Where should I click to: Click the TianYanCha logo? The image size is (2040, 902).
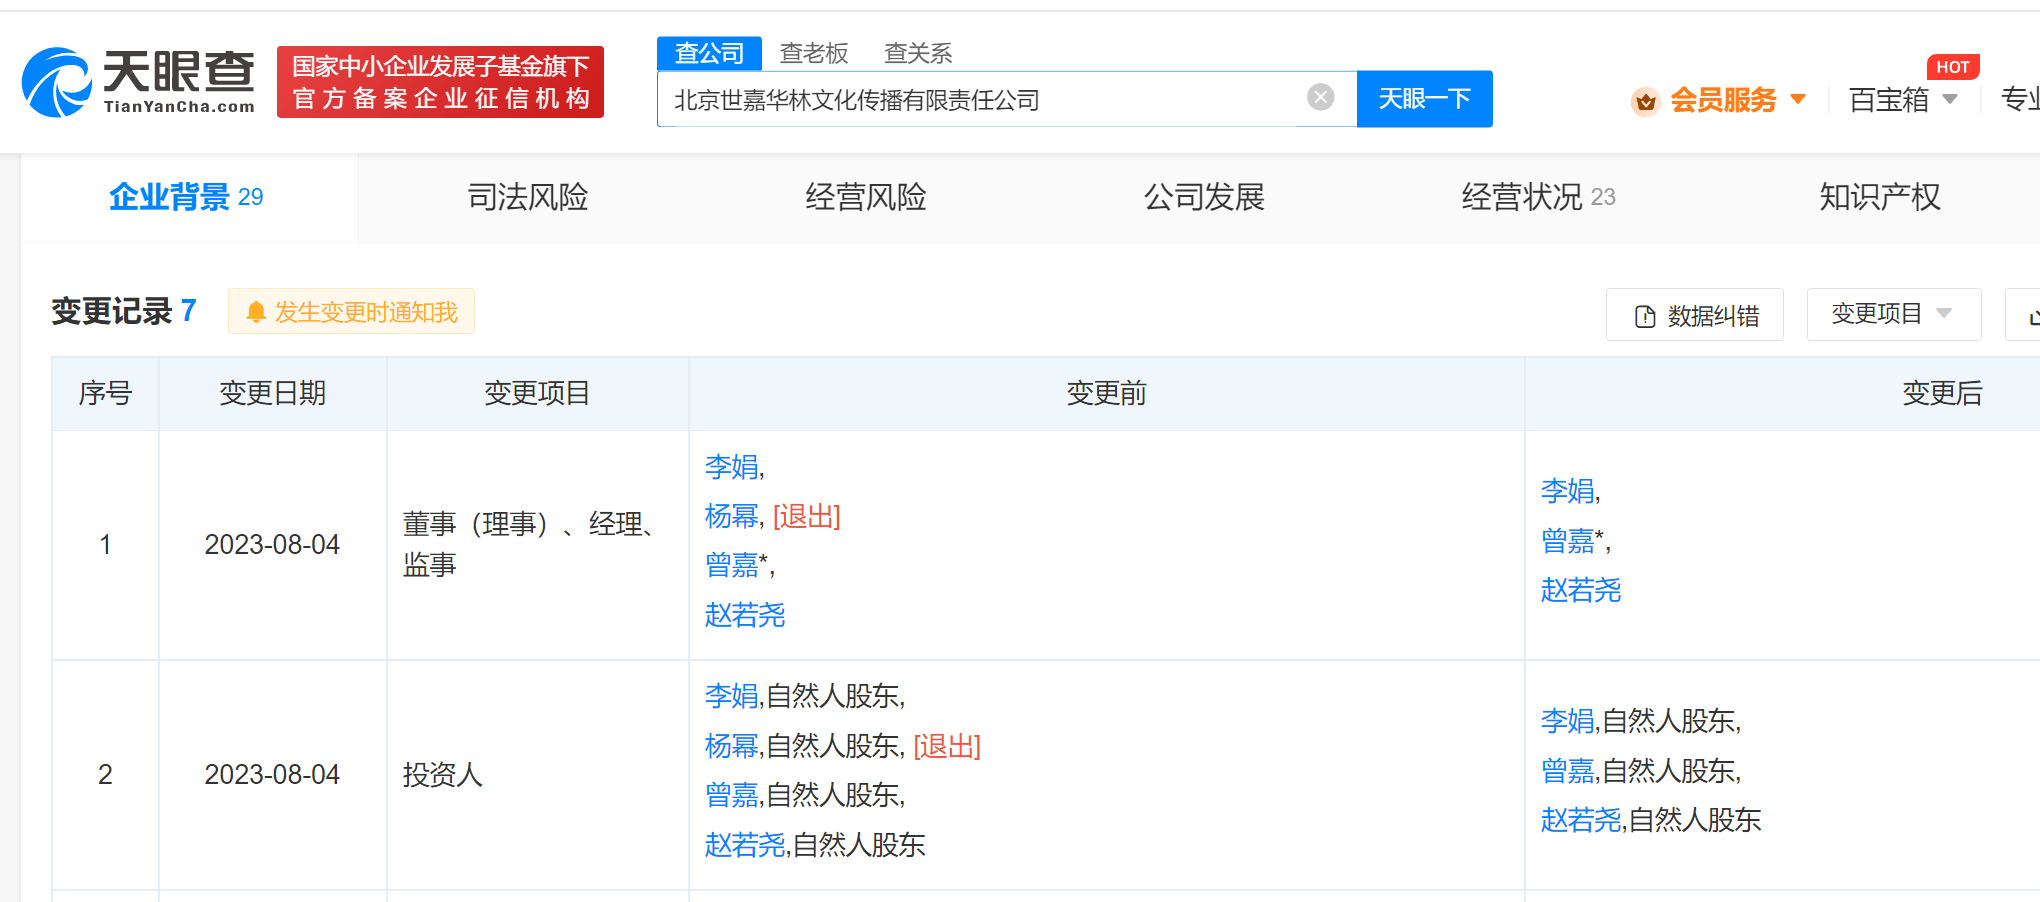point(138,82)
